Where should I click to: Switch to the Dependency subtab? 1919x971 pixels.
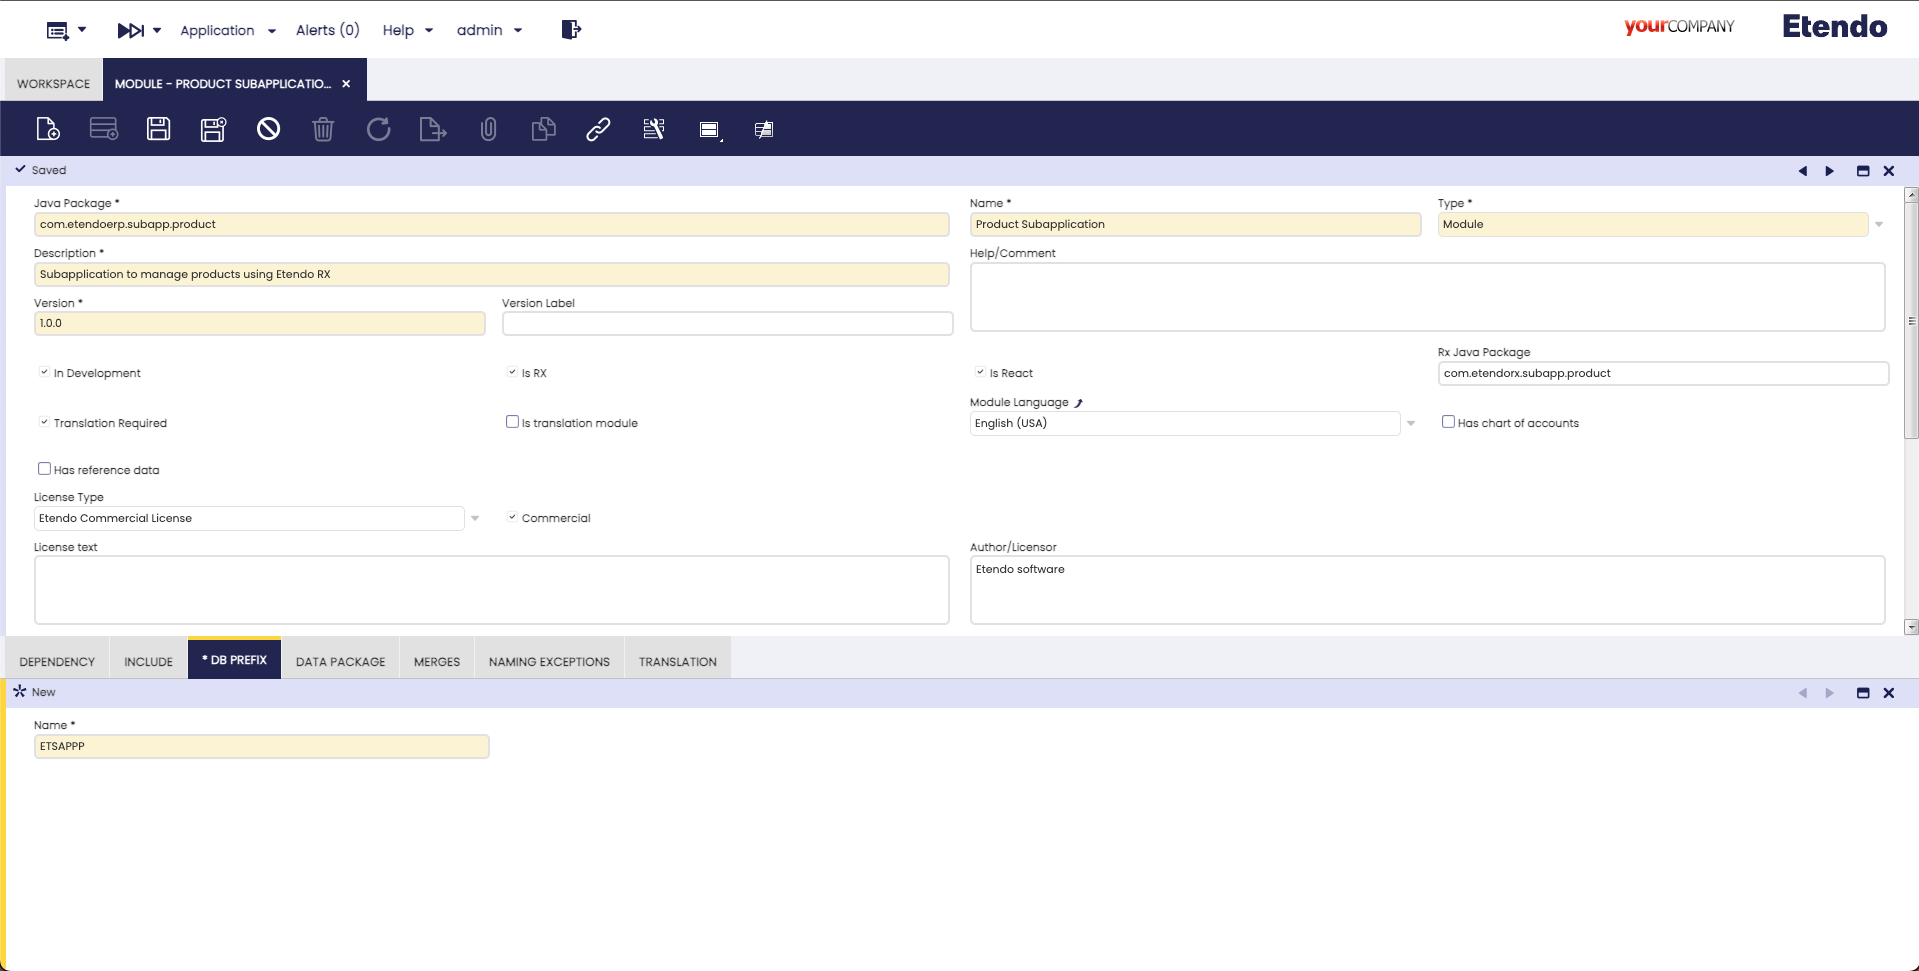[x=57, y=662]
